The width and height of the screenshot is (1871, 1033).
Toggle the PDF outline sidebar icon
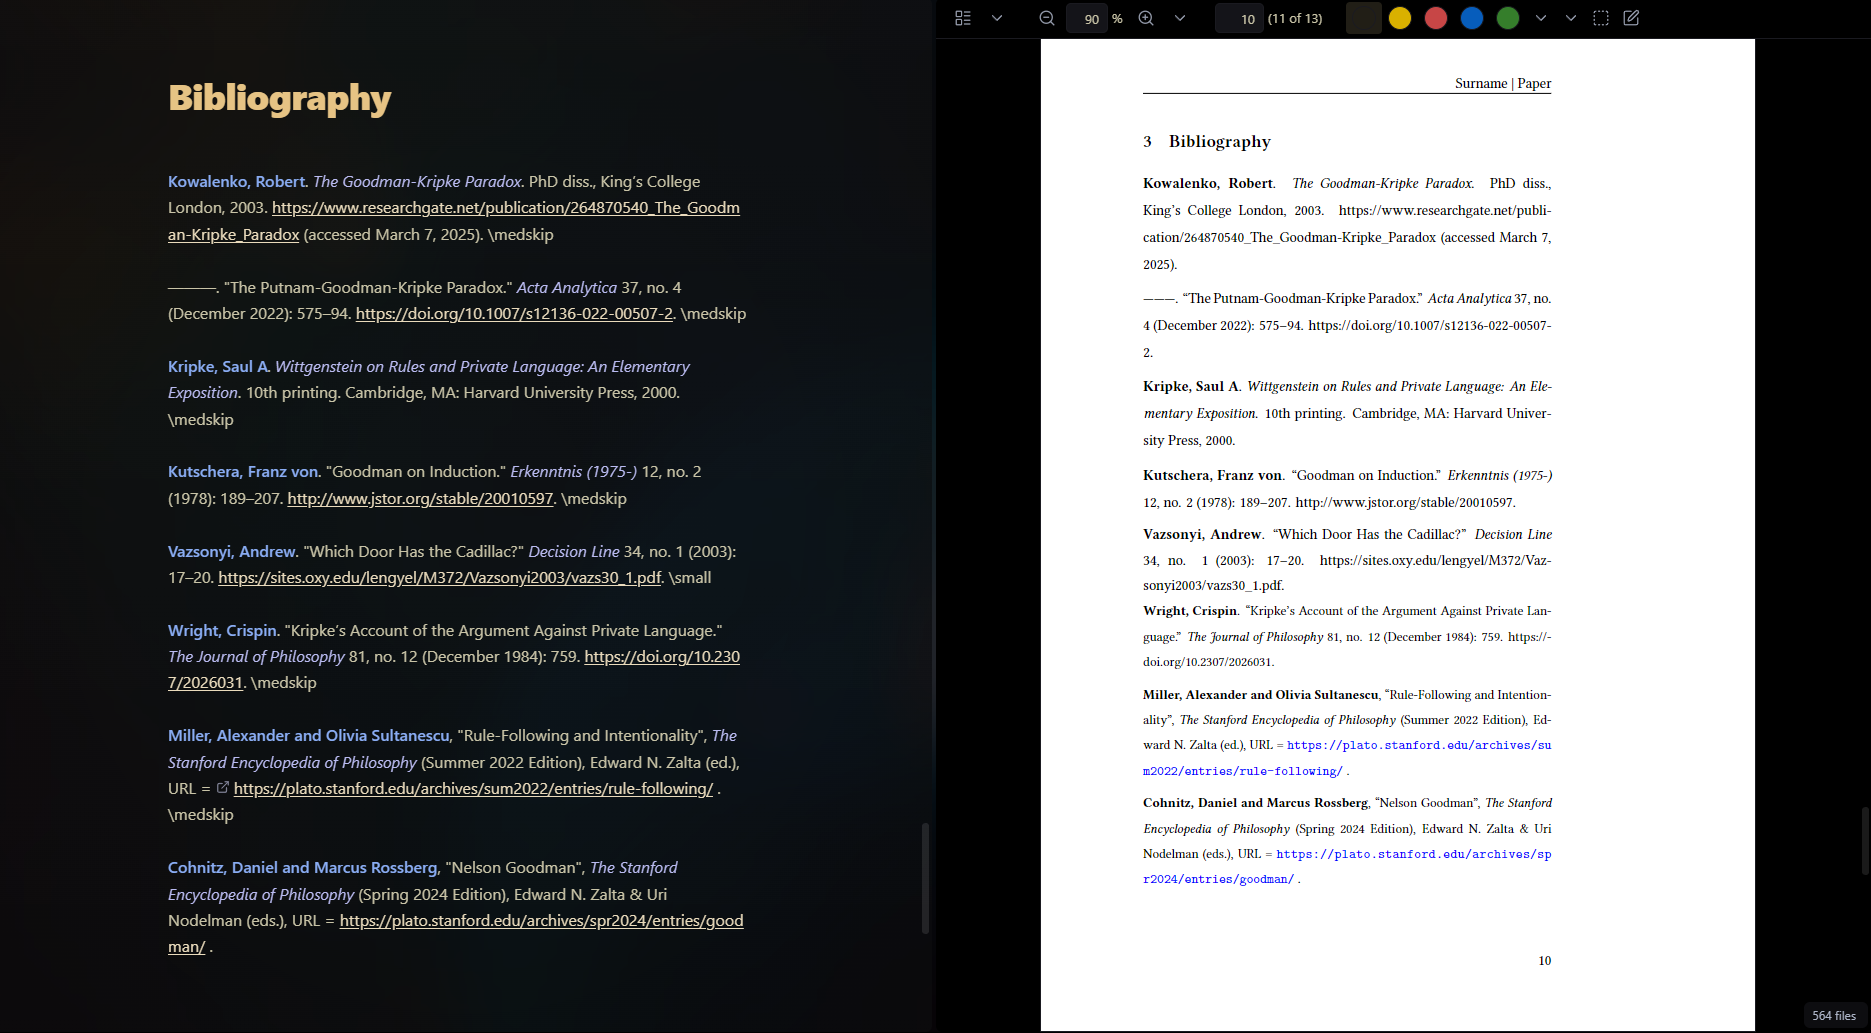pyautogui.click(x=963, y=18)
